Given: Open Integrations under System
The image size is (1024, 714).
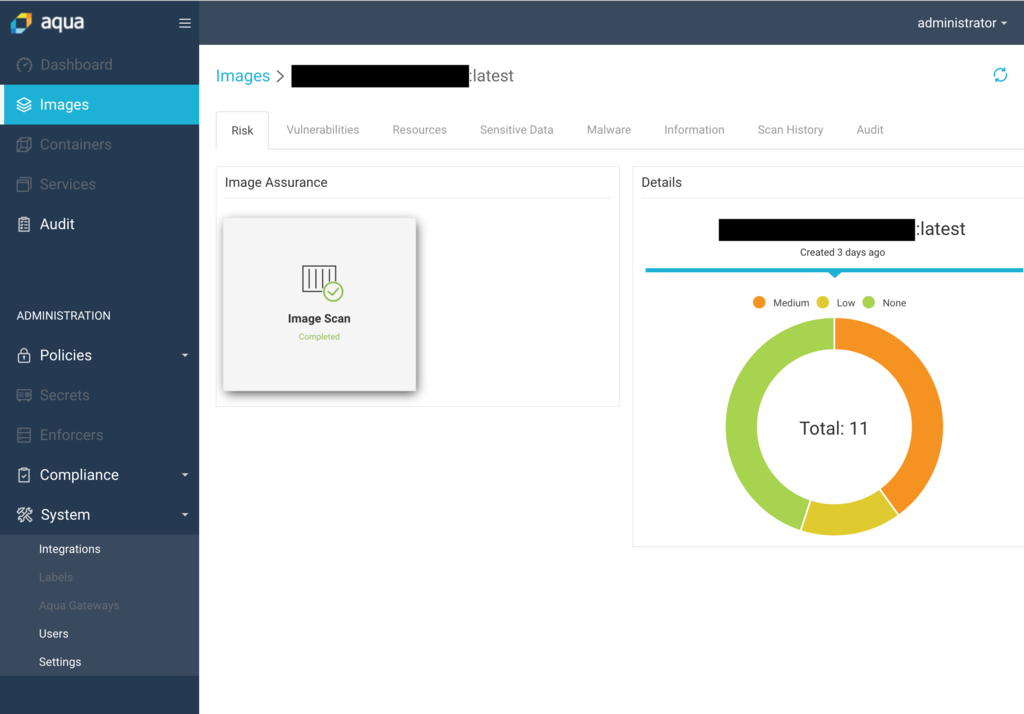Looking at the screenshot, I should 69,549.
